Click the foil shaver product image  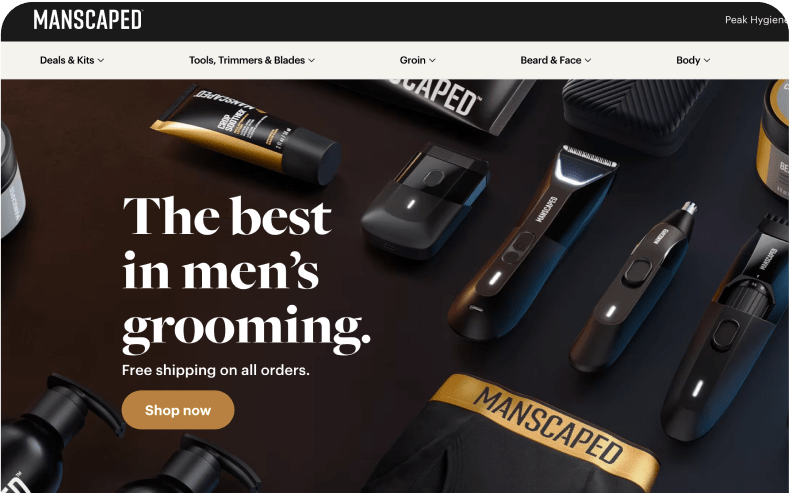(x=424, y=201)
